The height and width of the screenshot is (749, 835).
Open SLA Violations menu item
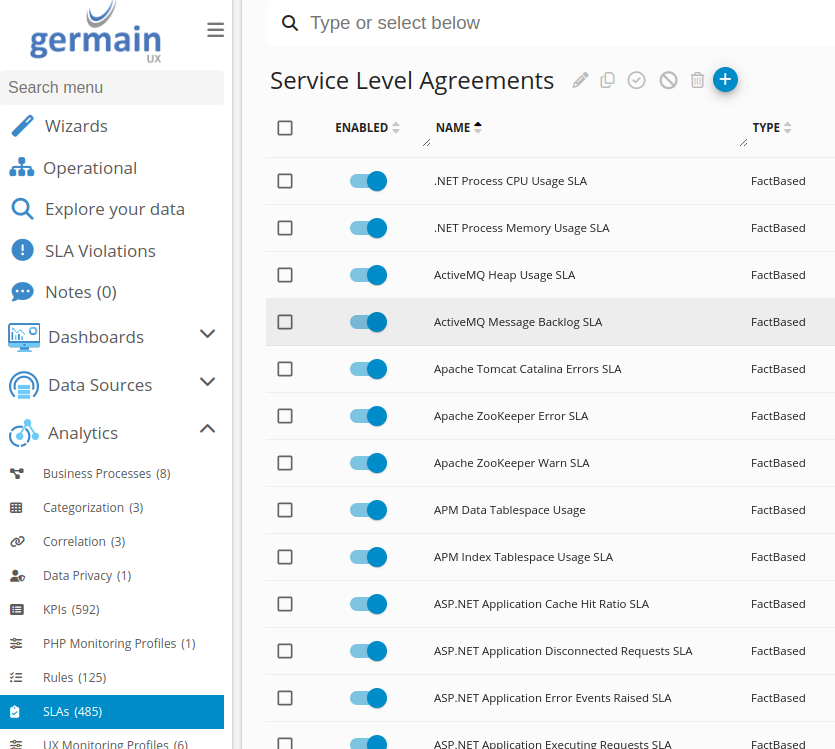pyautogui.click(x=100, y=251)
